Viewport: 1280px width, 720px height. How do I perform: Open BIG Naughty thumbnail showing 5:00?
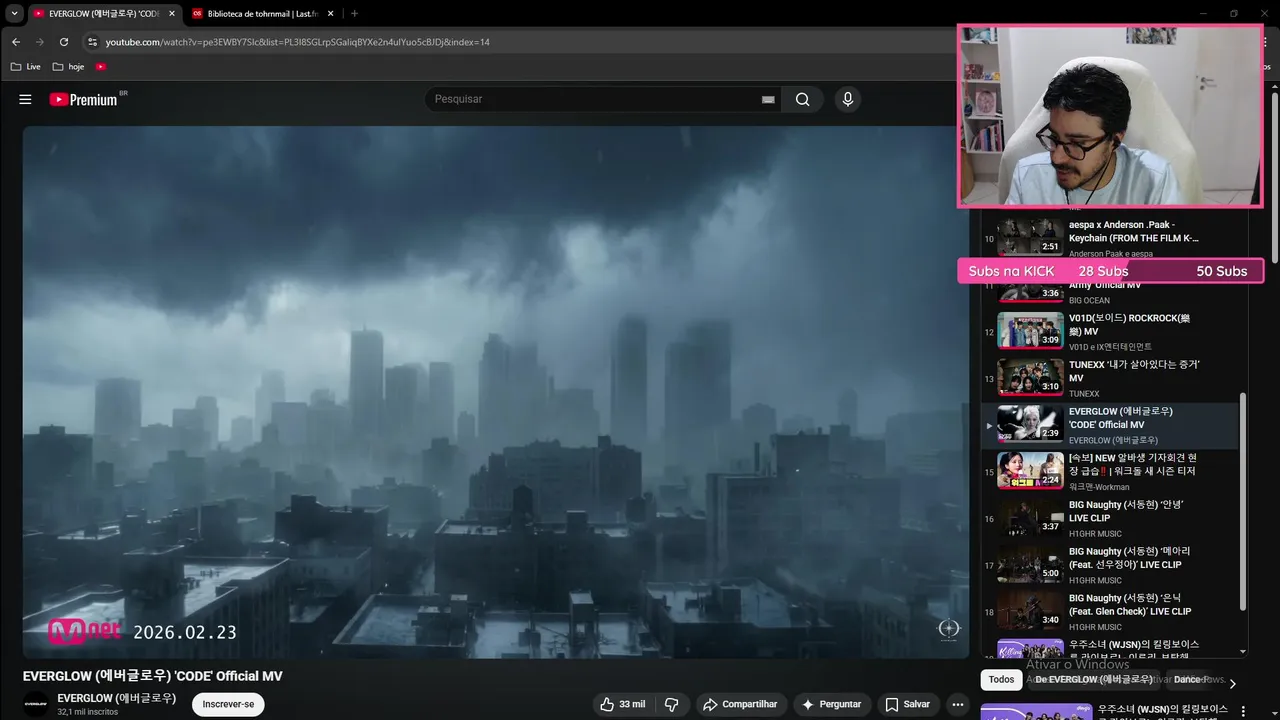click(1030, 564)
